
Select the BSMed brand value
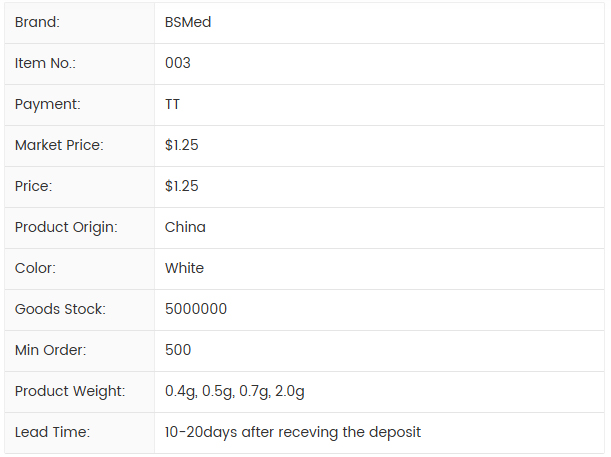[188, 22]
